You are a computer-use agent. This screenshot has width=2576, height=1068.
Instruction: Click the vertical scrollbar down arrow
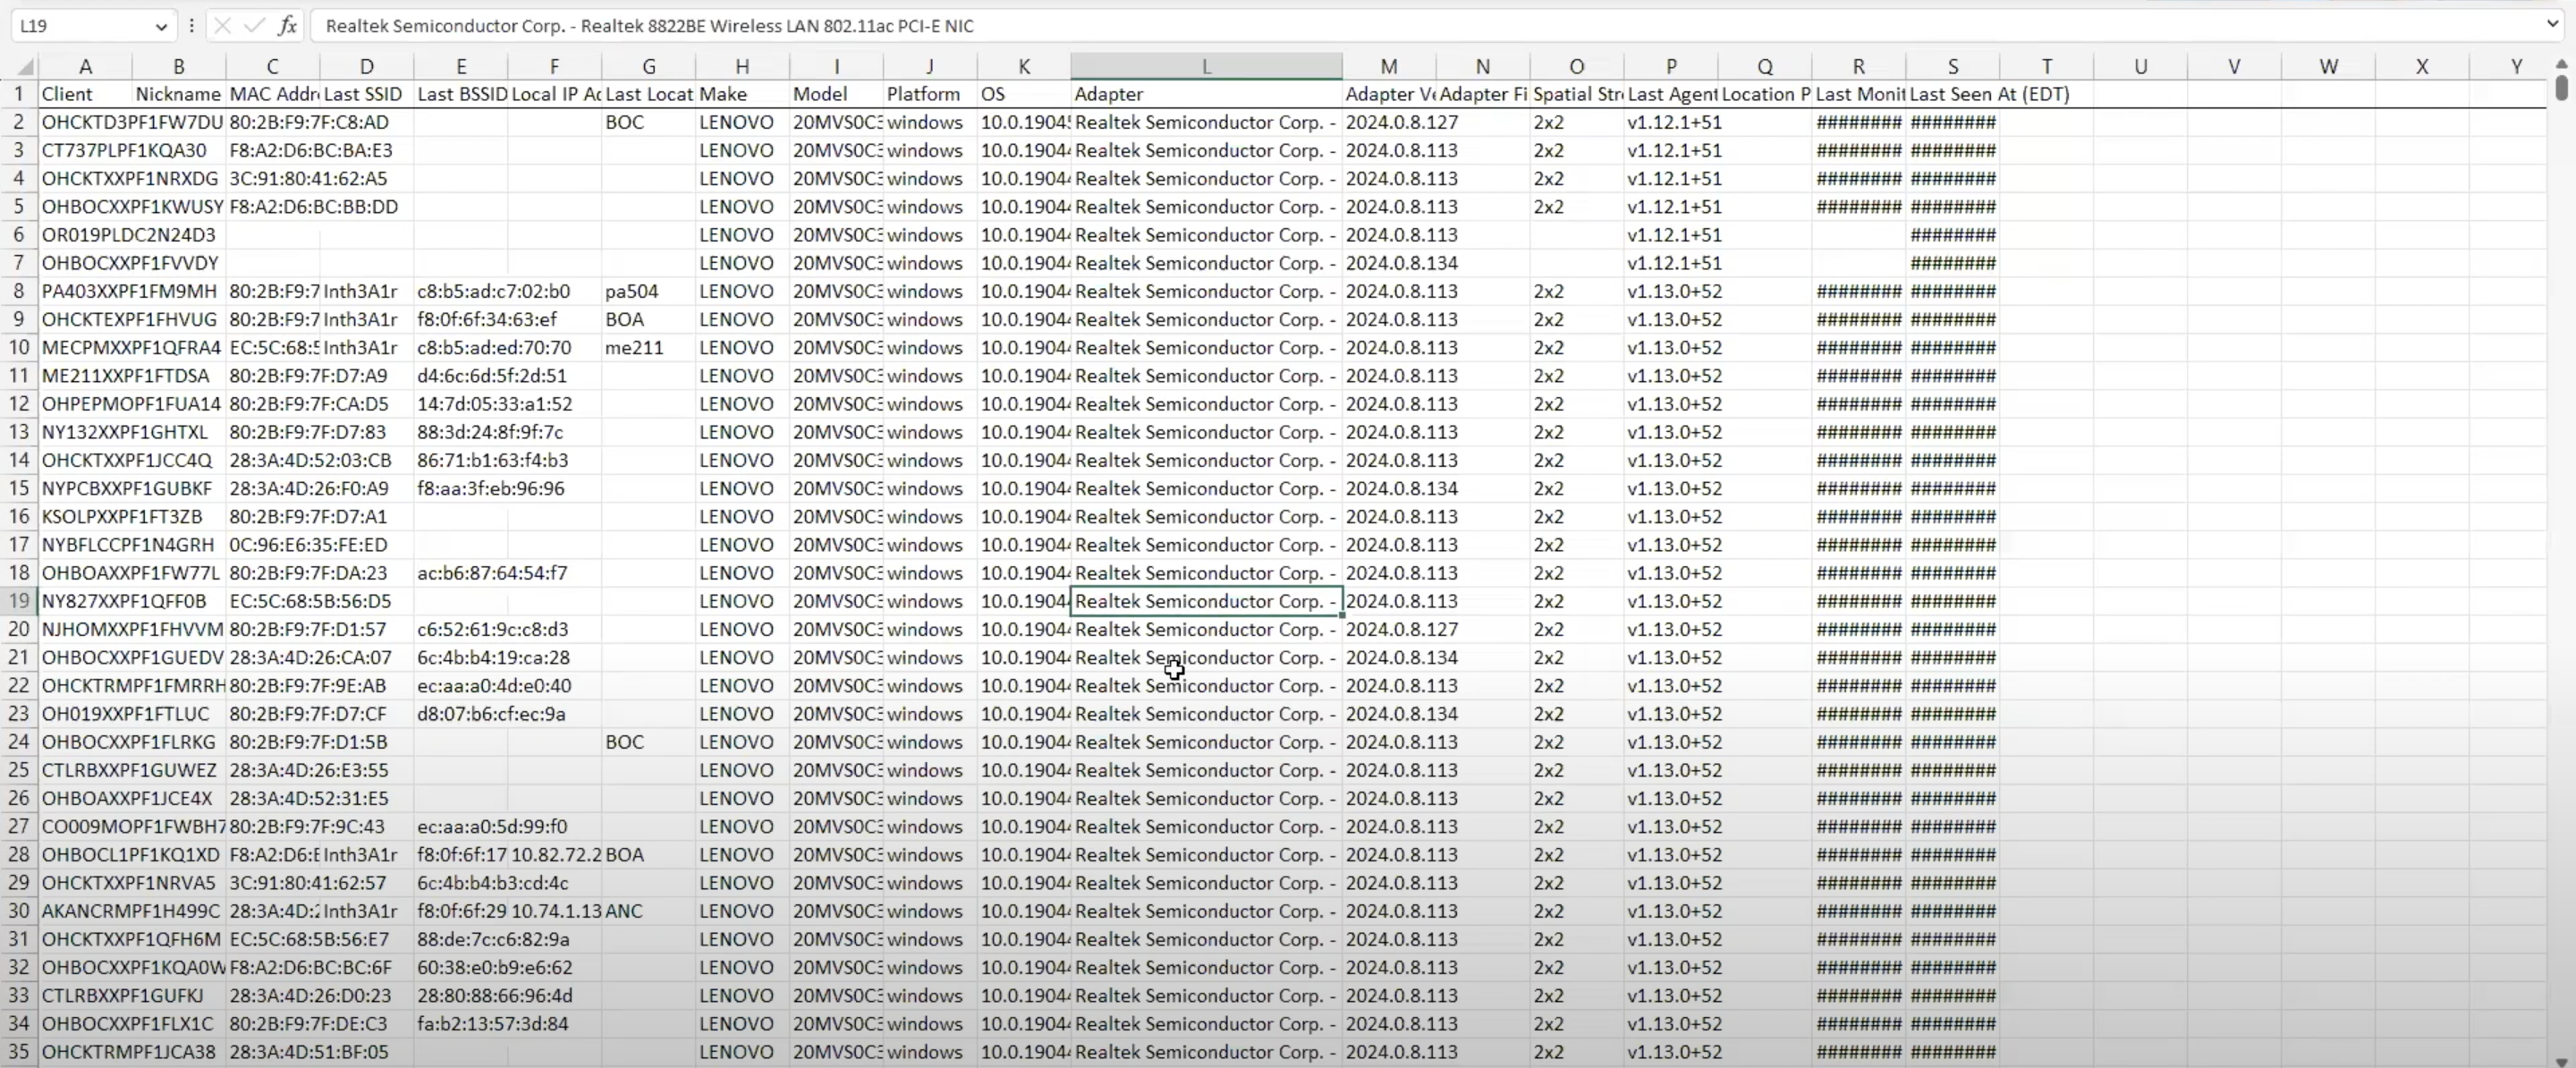(x=2561, y=1062)
